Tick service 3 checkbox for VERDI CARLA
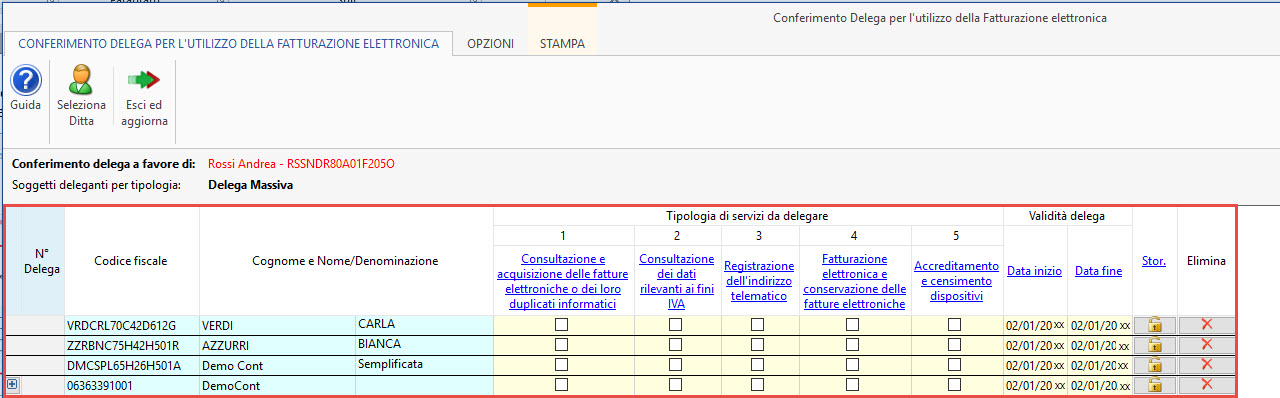Viewport: 1280px width, 398px height. click(758, 325)
